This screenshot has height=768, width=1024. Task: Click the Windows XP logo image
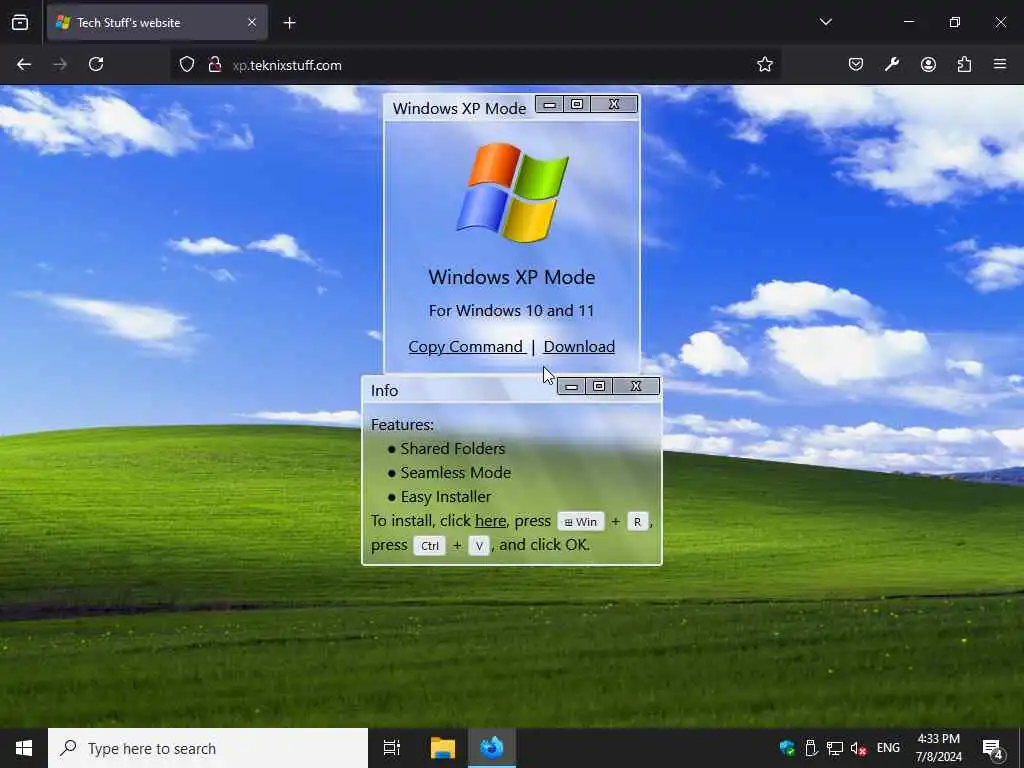coord(513,192)
